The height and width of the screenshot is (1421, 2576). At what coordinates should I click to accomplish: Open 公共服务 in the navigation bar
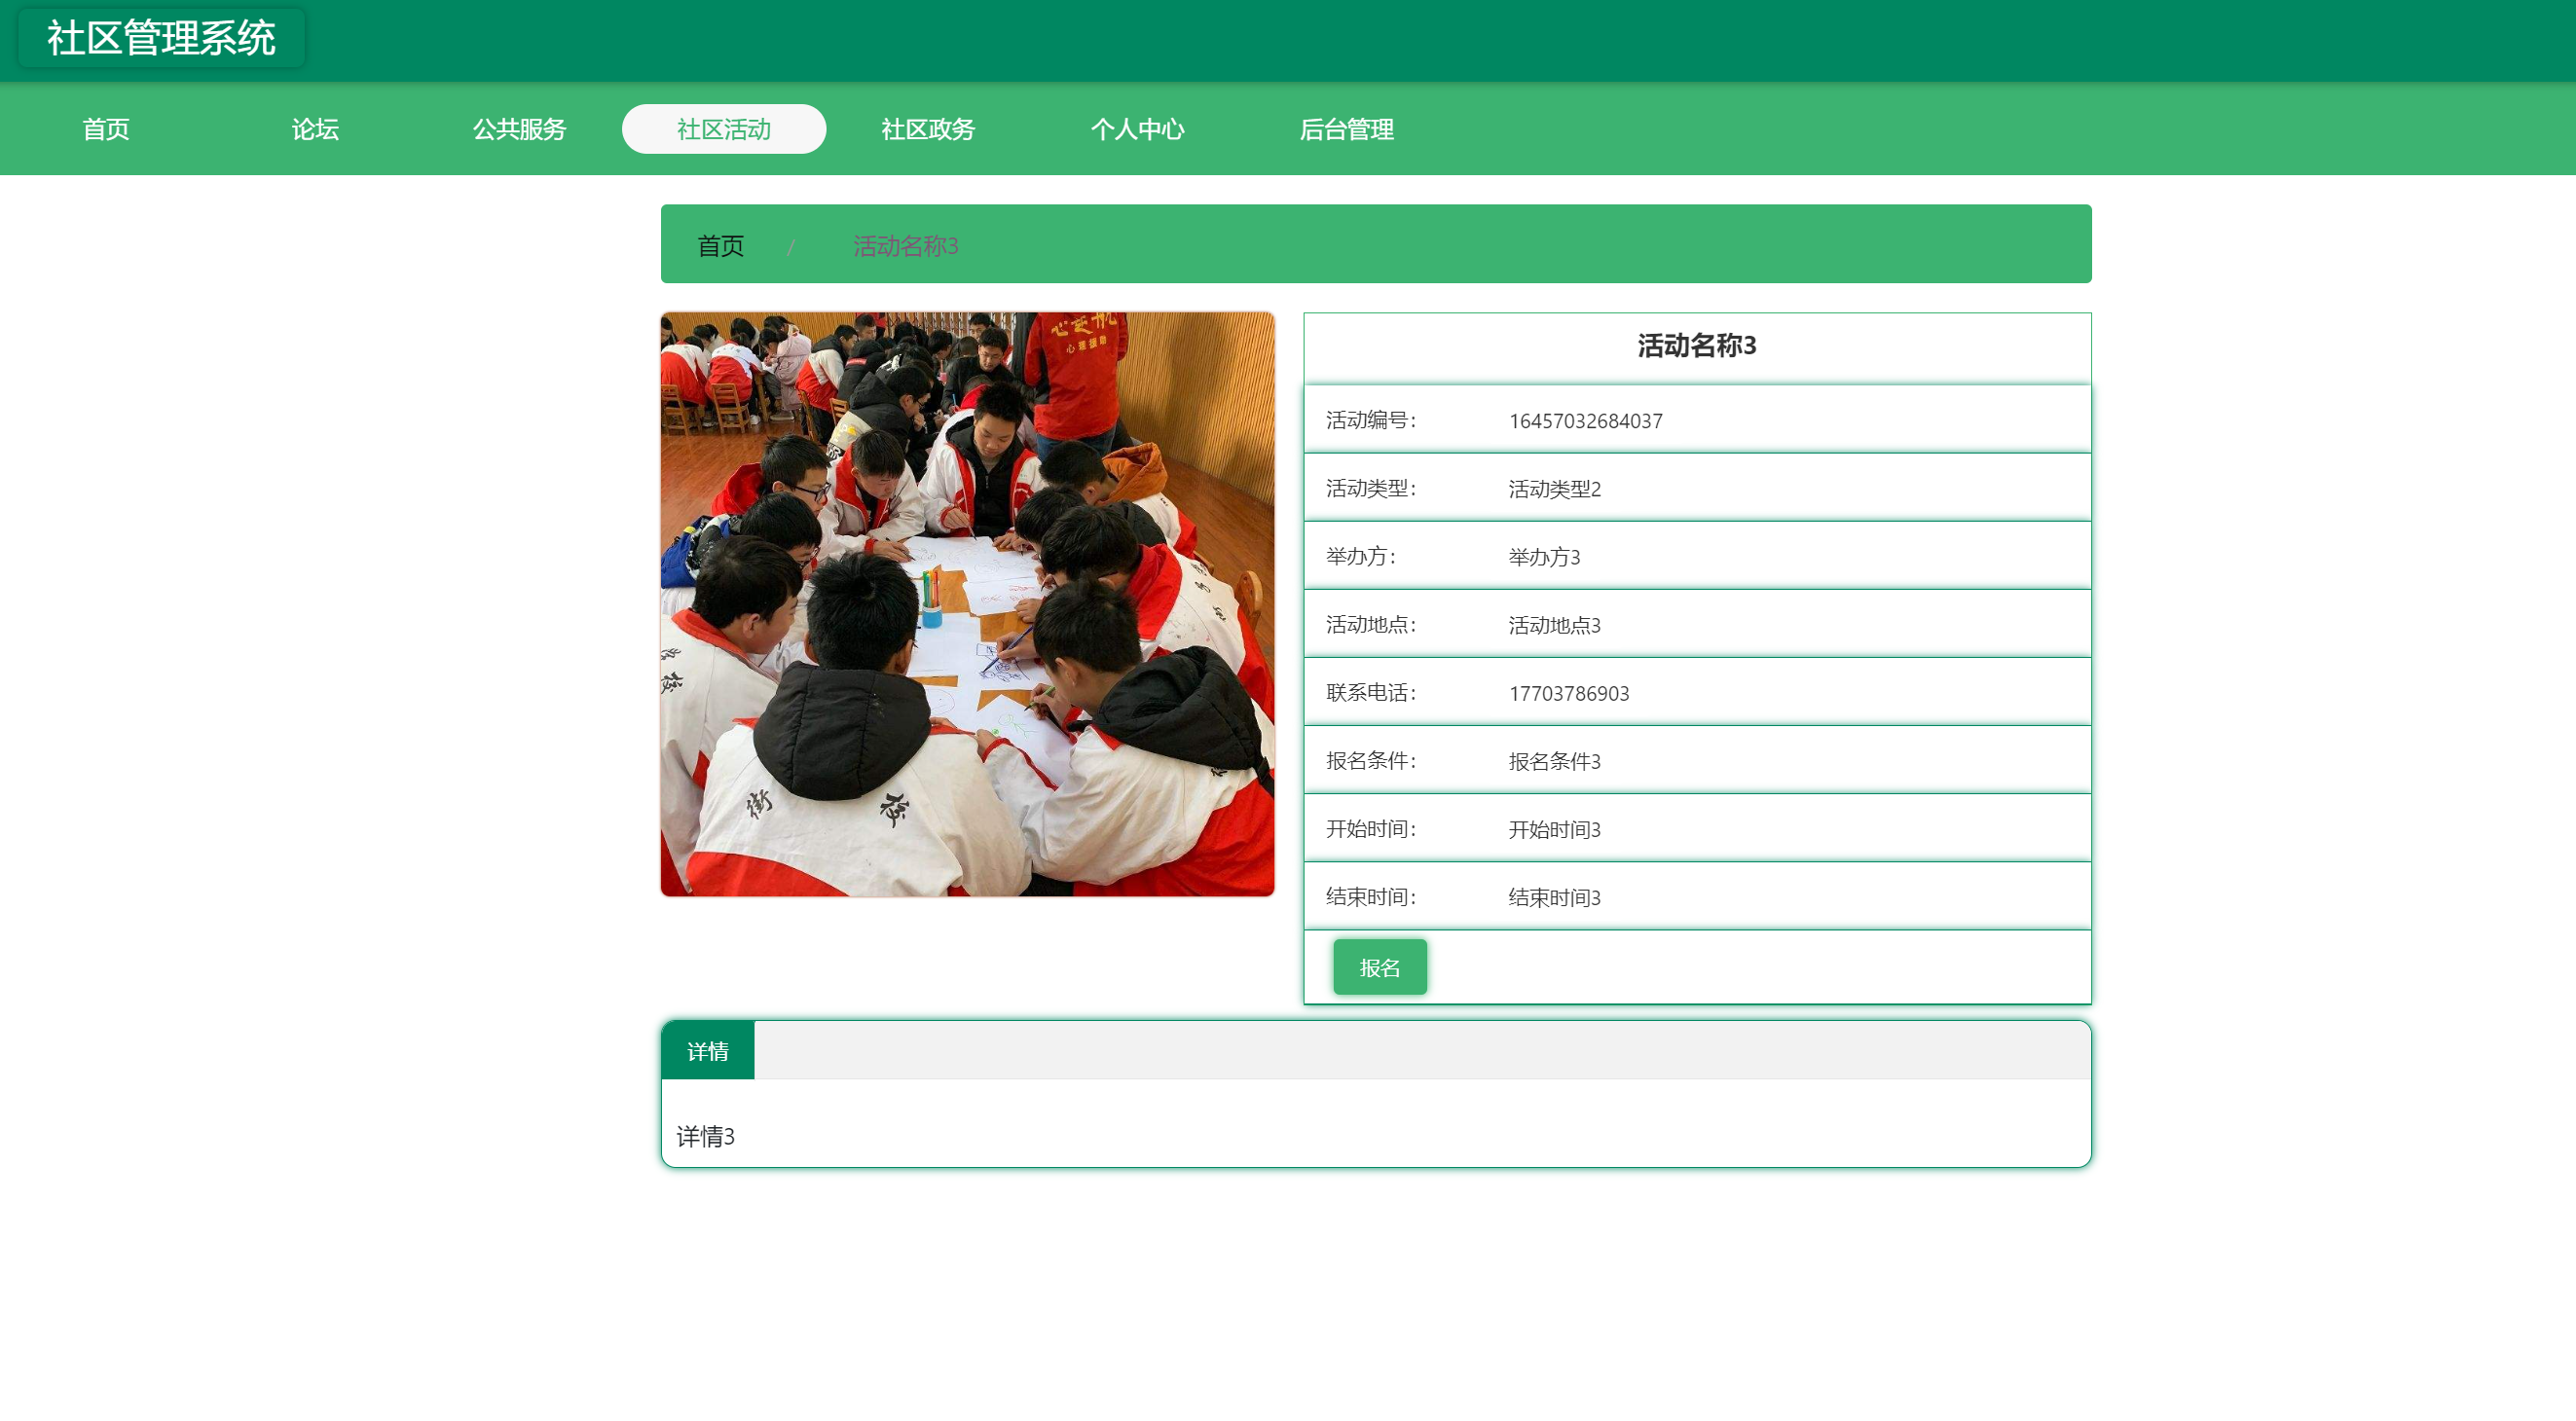pyautogui.click(x=519, y=129)
